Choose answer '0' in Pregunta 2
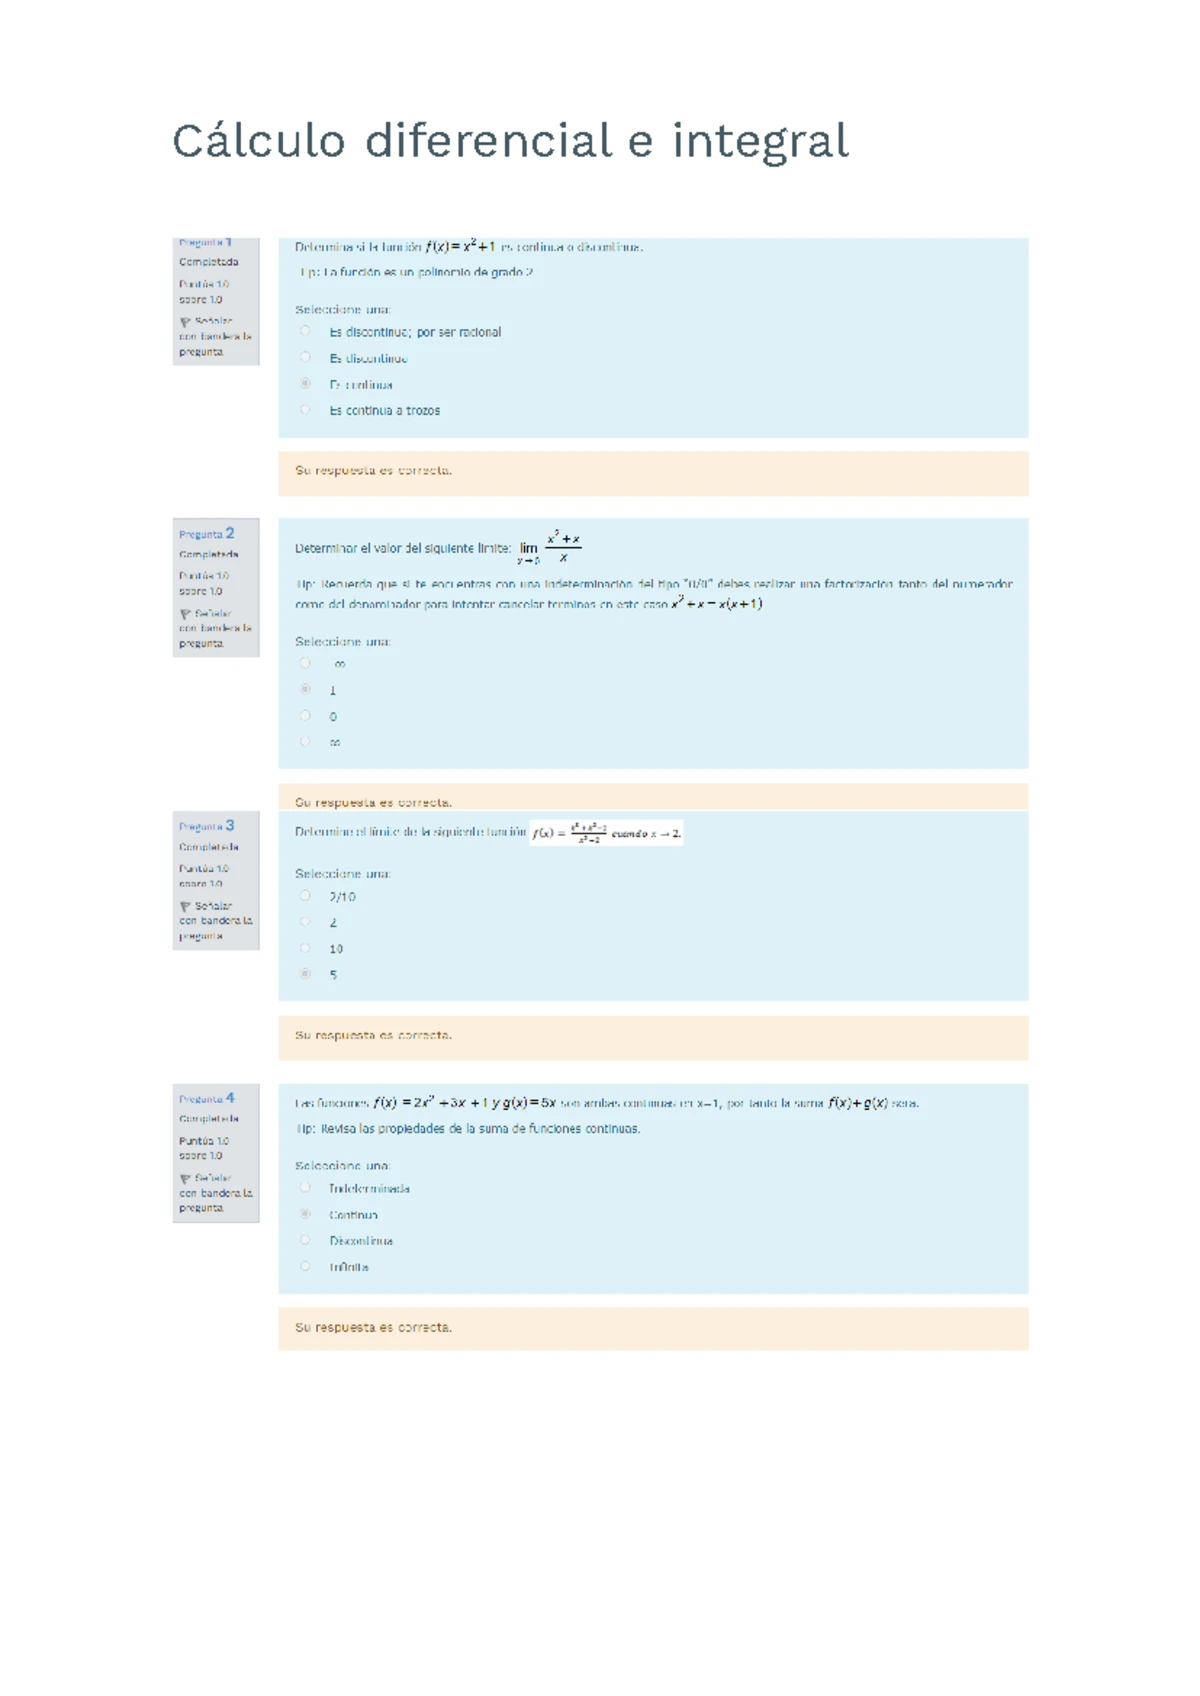This screenshot has width=1200, height=1696. point(306,715)
